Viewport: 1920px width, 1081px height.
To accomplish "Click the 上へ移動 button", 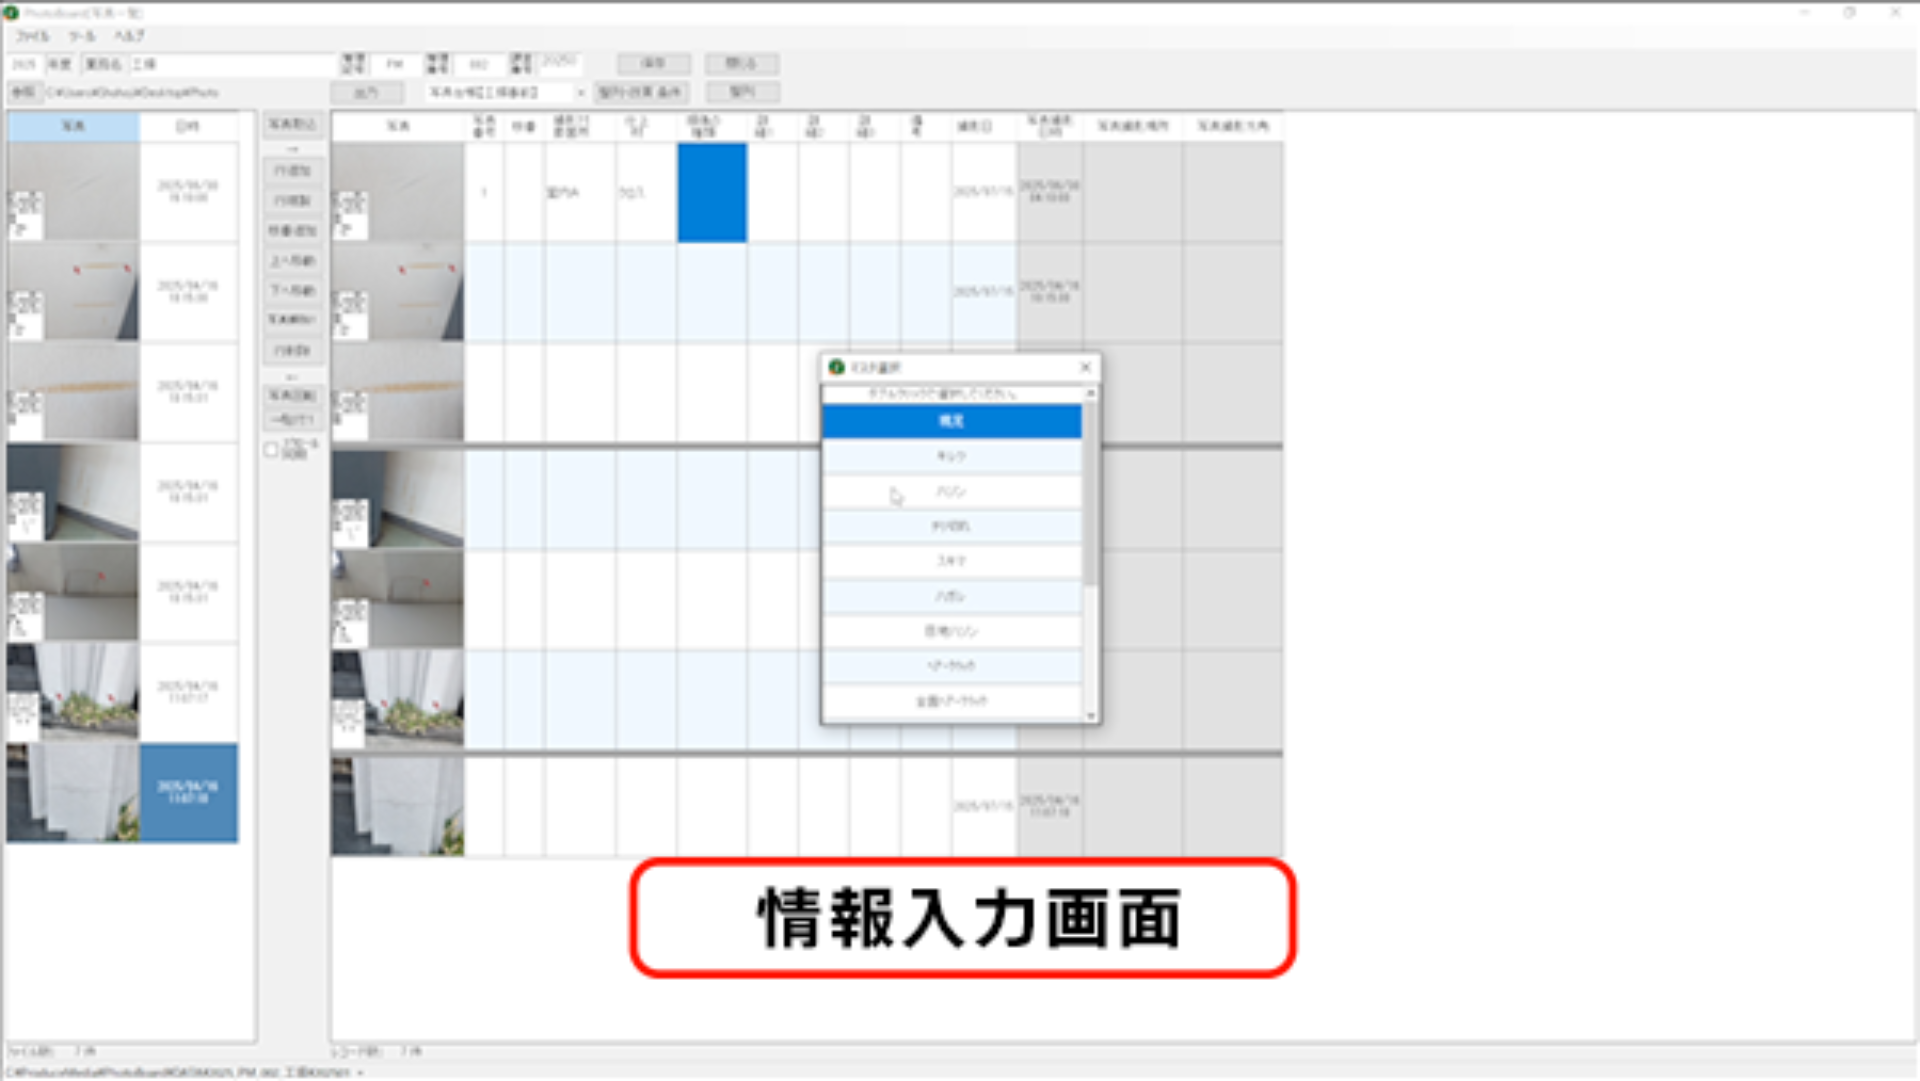I will coord(292,261).
